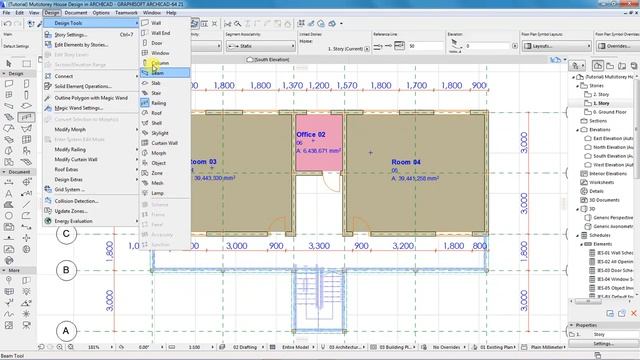
Task: Click the Railing icon in the submenu
Action: [x=145, y=103]
